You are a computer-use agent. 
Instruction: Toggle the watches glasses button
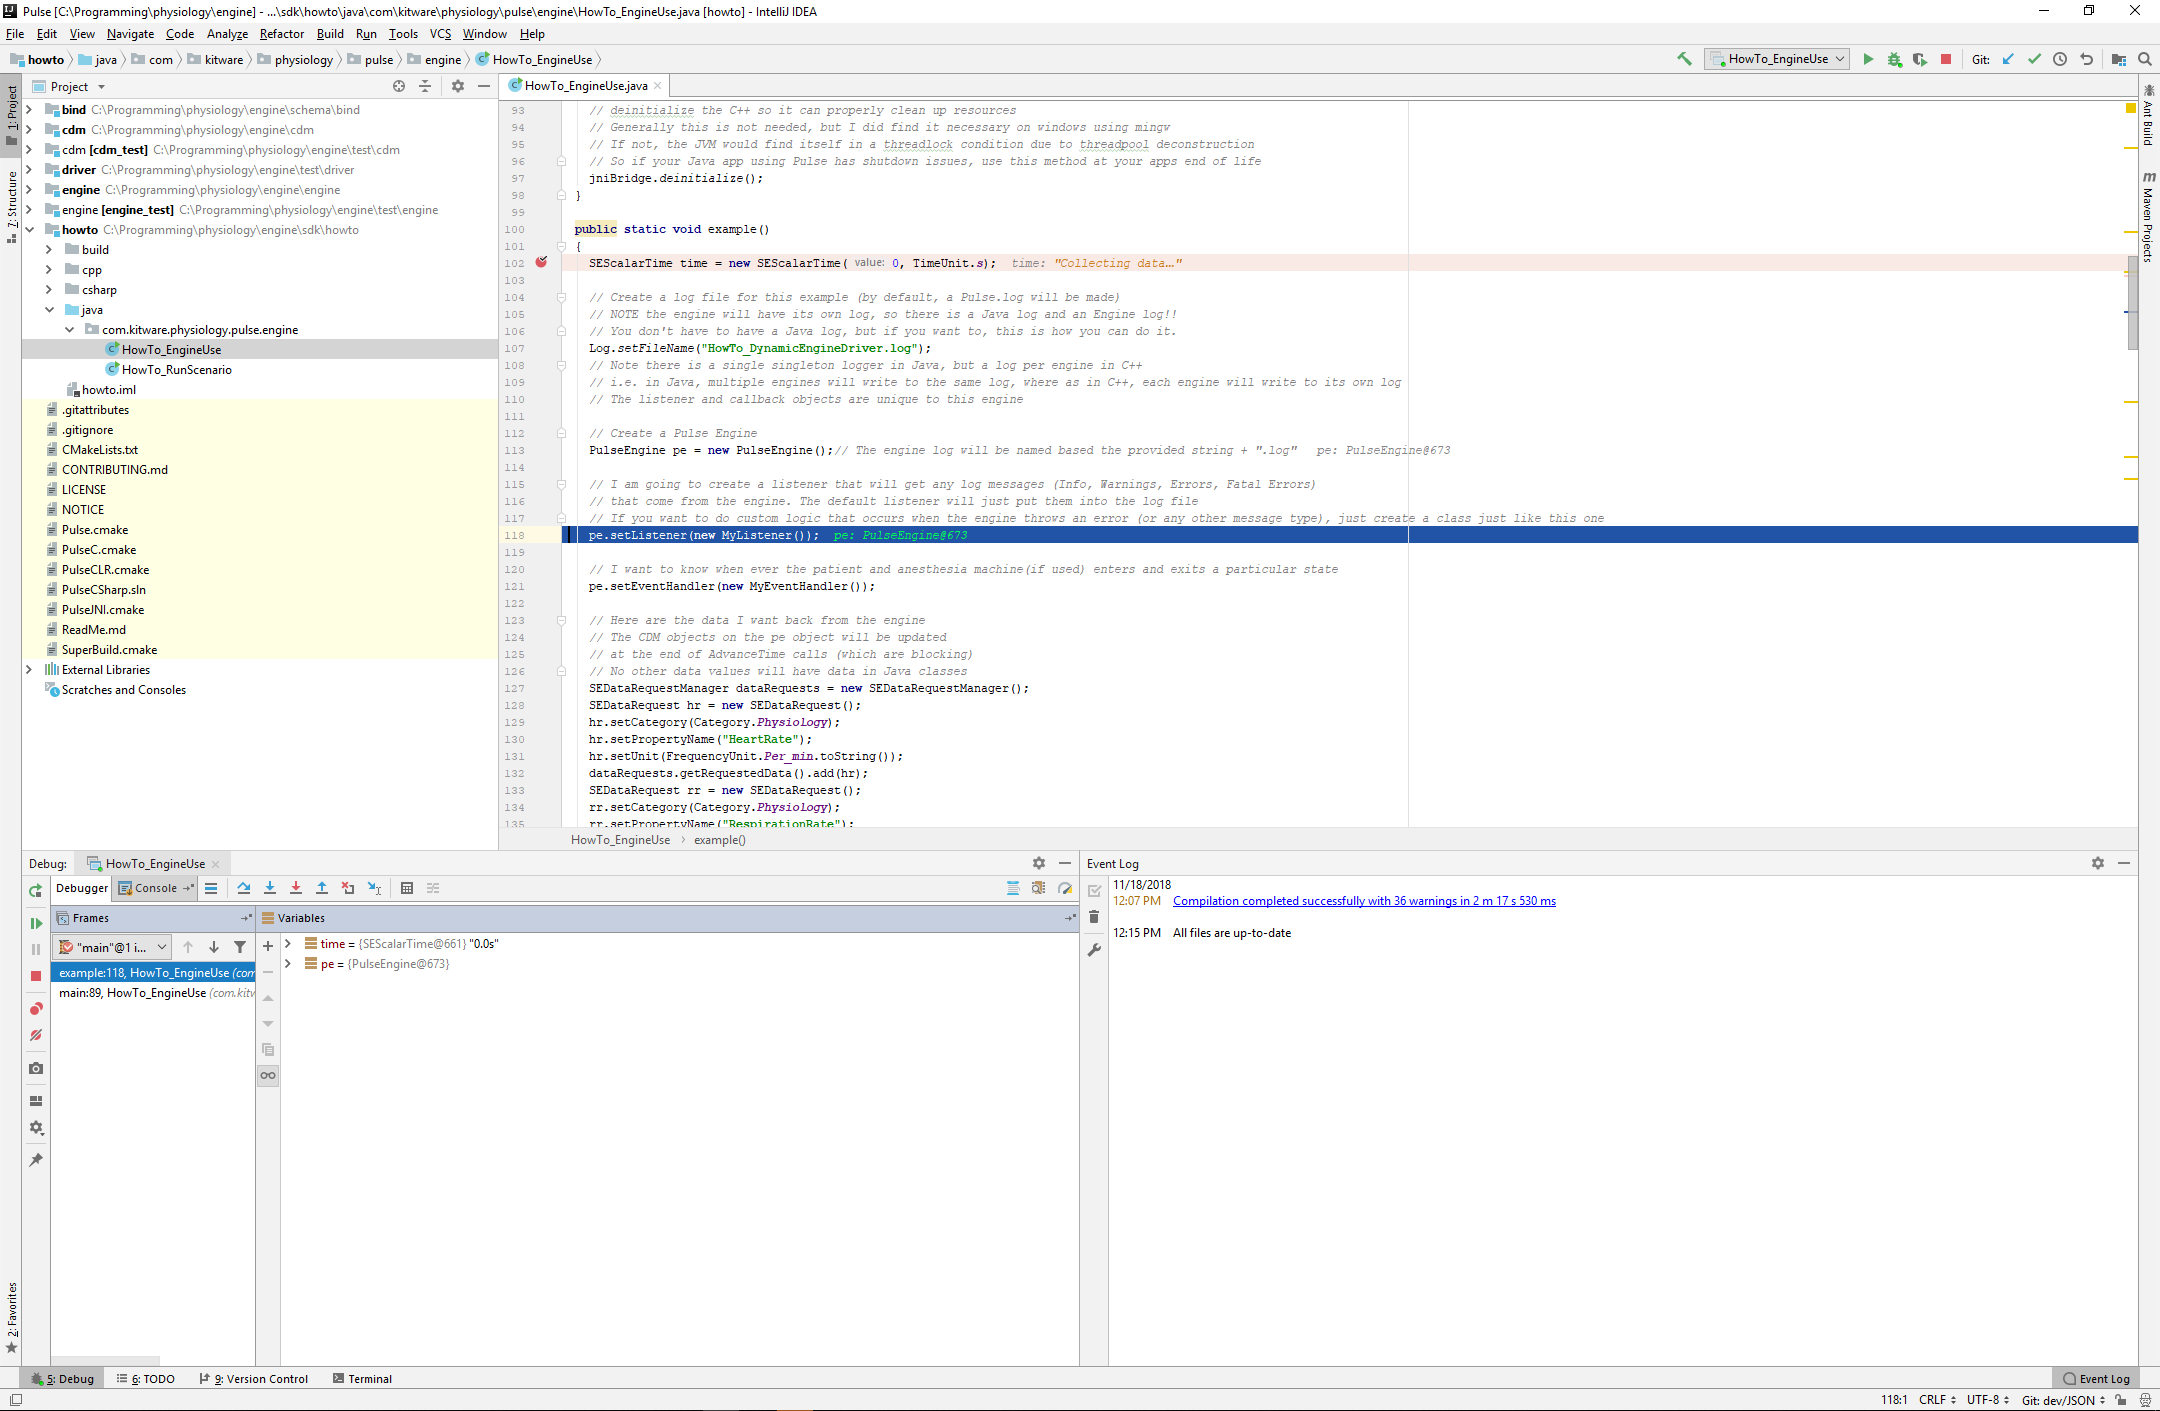[x=268, y=1076]
